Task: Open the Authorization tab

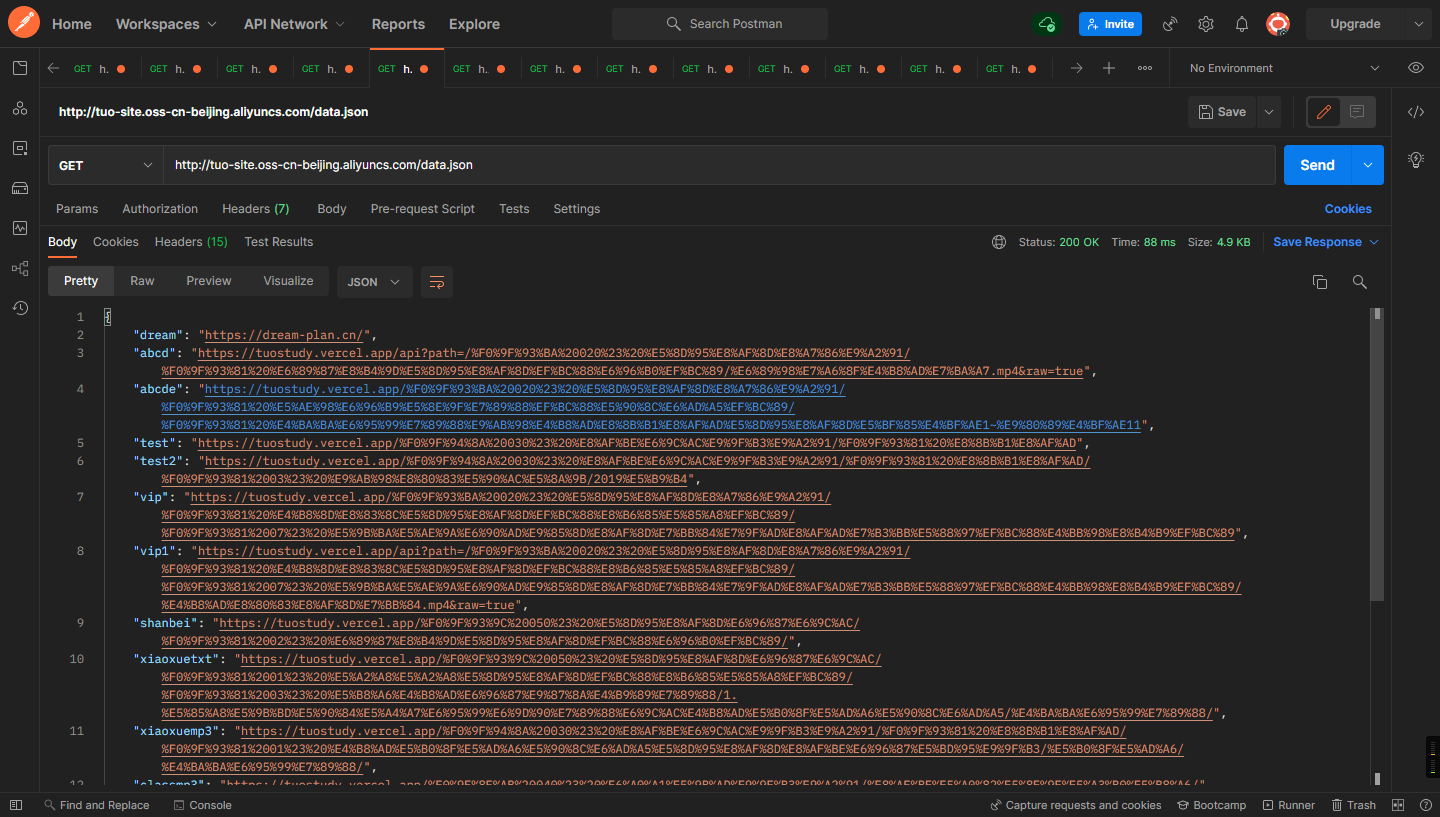Action: pos(160,209)
